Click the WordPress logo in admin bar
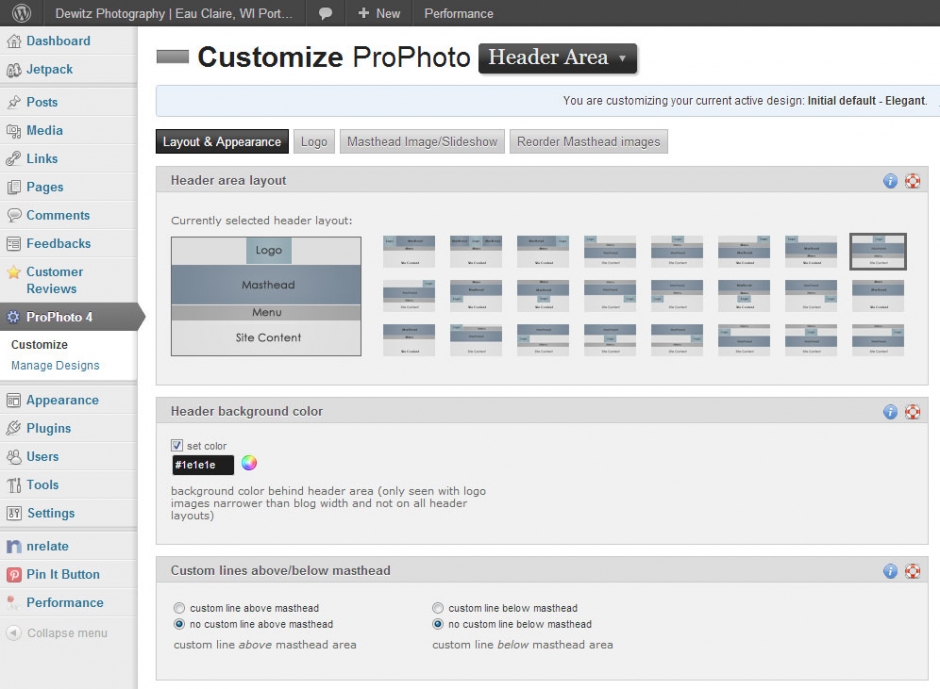Screen dimensions: 940x689 point(22,13)
